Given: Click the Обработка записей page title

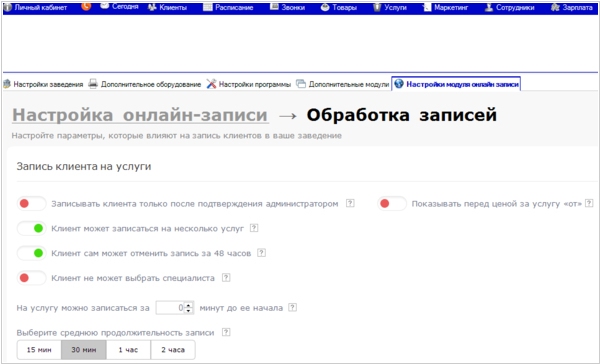Looking at the screenshot, I should click(401, 115).
